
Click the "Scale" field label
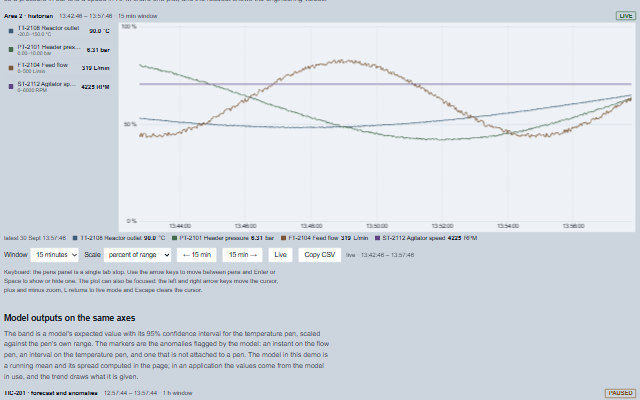click(92, 255)
